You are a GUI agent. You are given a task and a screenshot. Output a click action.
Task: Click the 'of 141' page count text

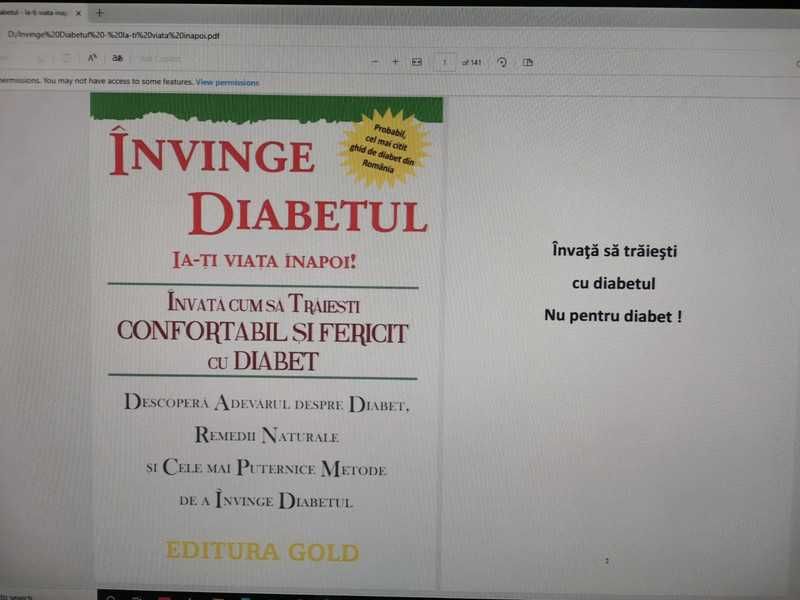point(471,62)
